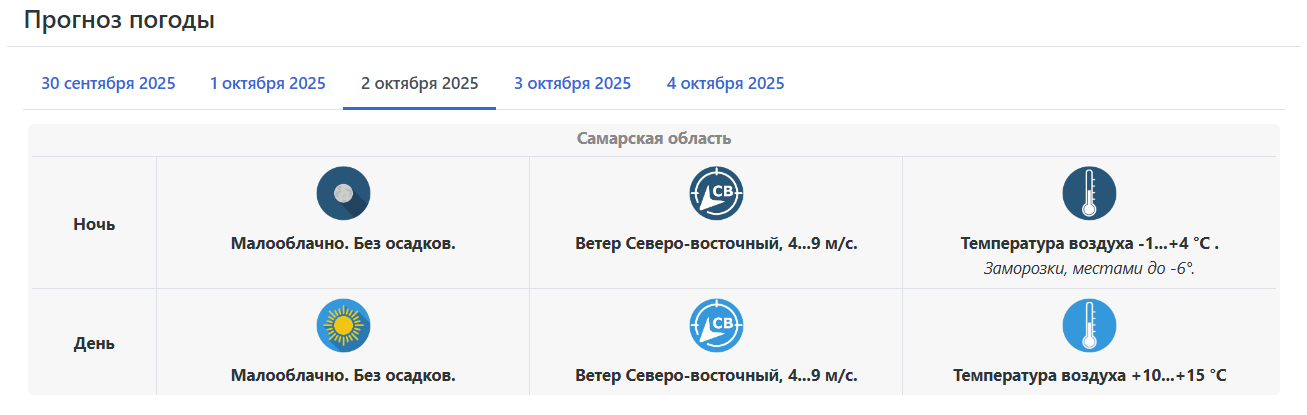Click the night wind direction compass icon
Screen dimensions: 1307x415
coord(716,193)
